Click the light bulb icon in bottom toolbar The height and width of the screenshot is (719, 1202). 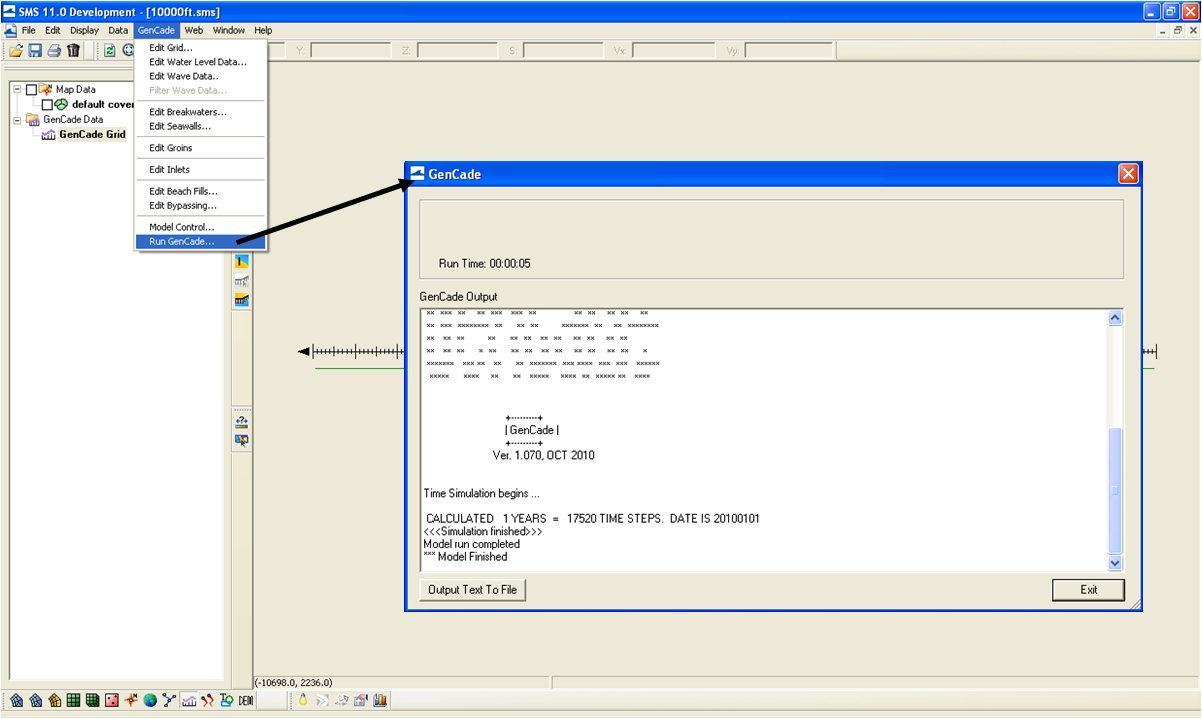coord(303,700)
